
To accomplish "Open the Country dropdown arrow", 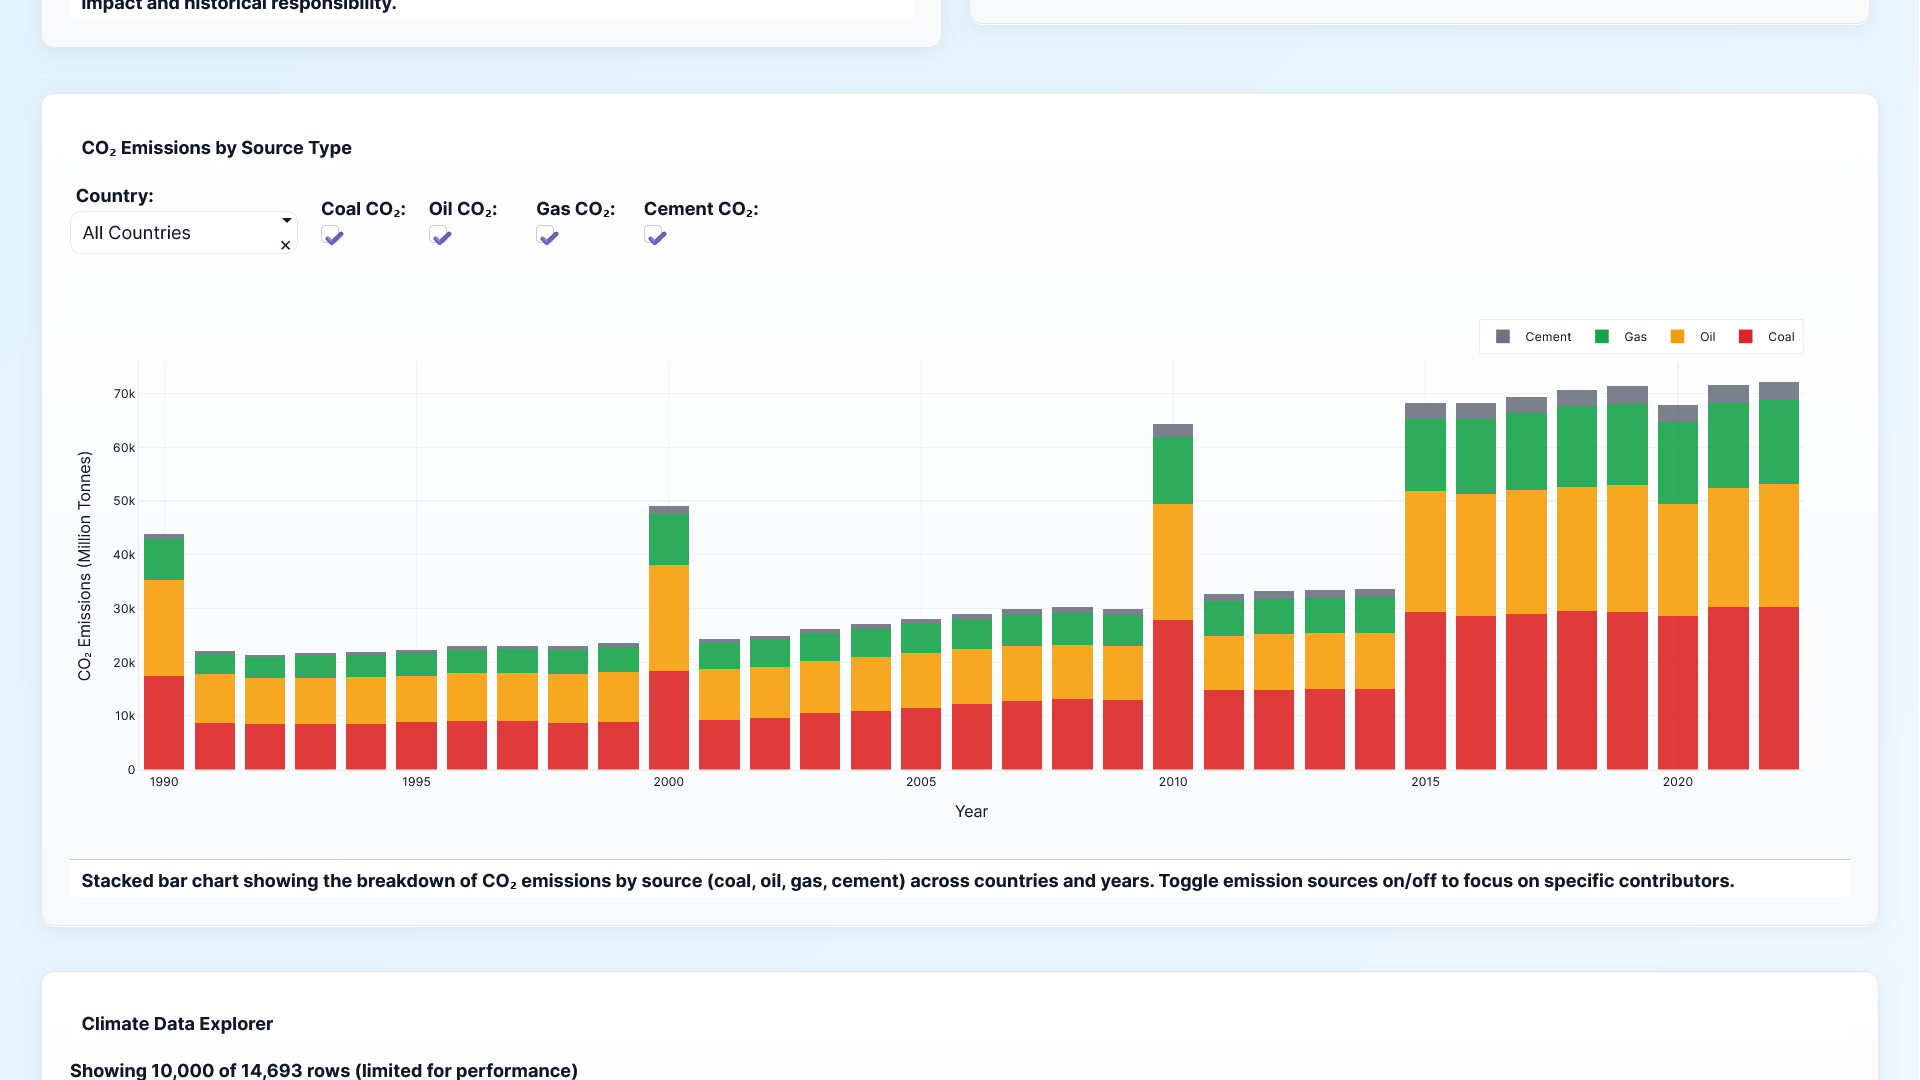I will point(286,220).
